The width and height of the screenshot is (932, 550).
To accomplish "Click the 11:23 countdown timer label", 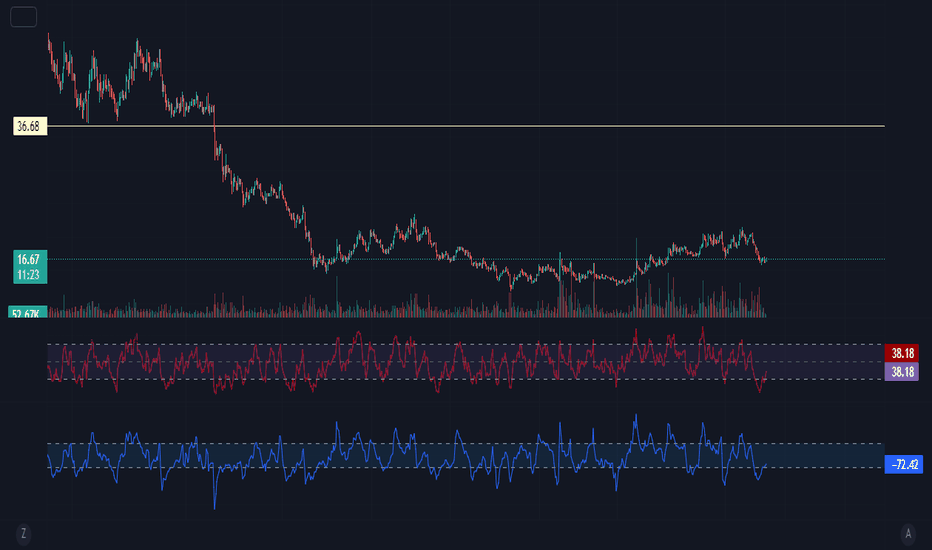I will coord(30,275).
